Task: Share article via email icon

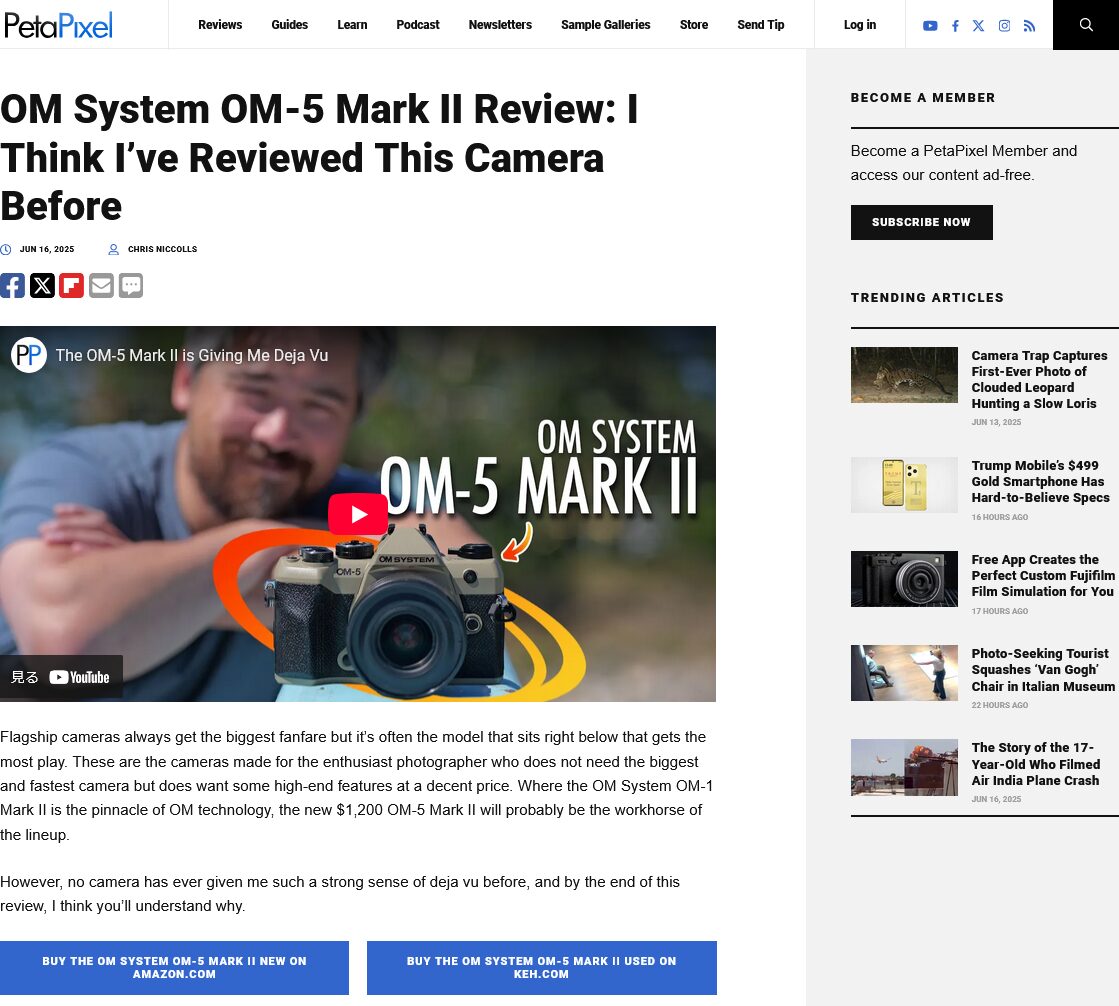Action: [x=101, y=285]
